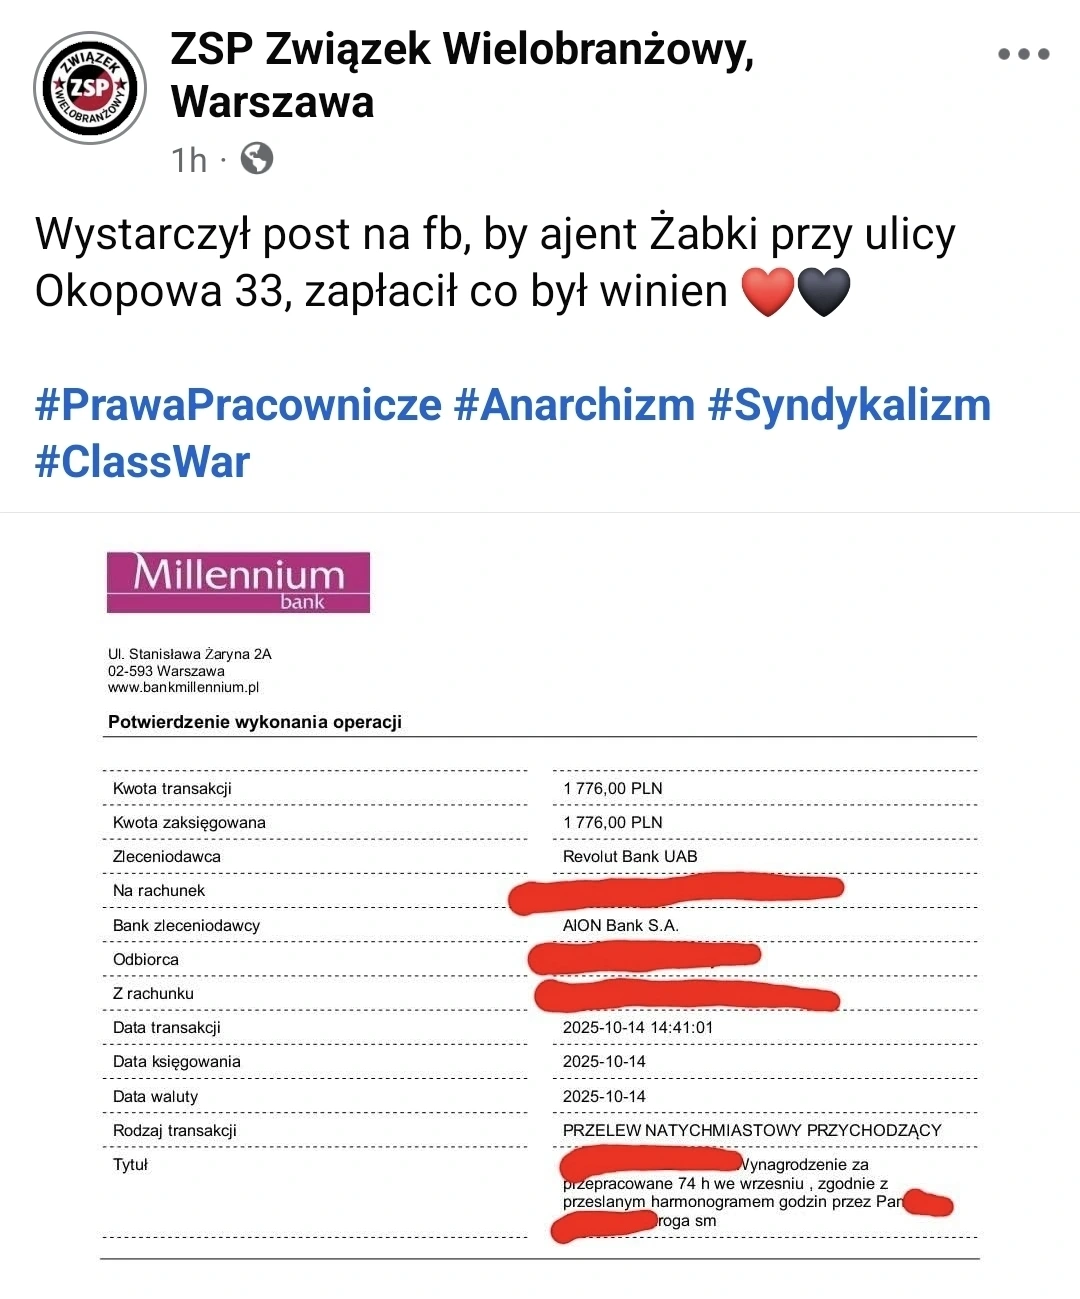
Task: Open the #PrawaPracownicze hashtag
Action: (238, 405)
